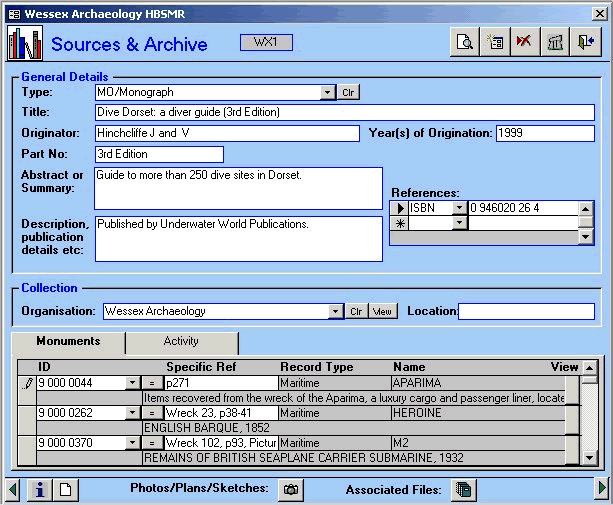Viewport: 613px width, 505px height.
Task: Click the blank page icon at bottom left
Action: pyautogui.click(x=64, y=489)
